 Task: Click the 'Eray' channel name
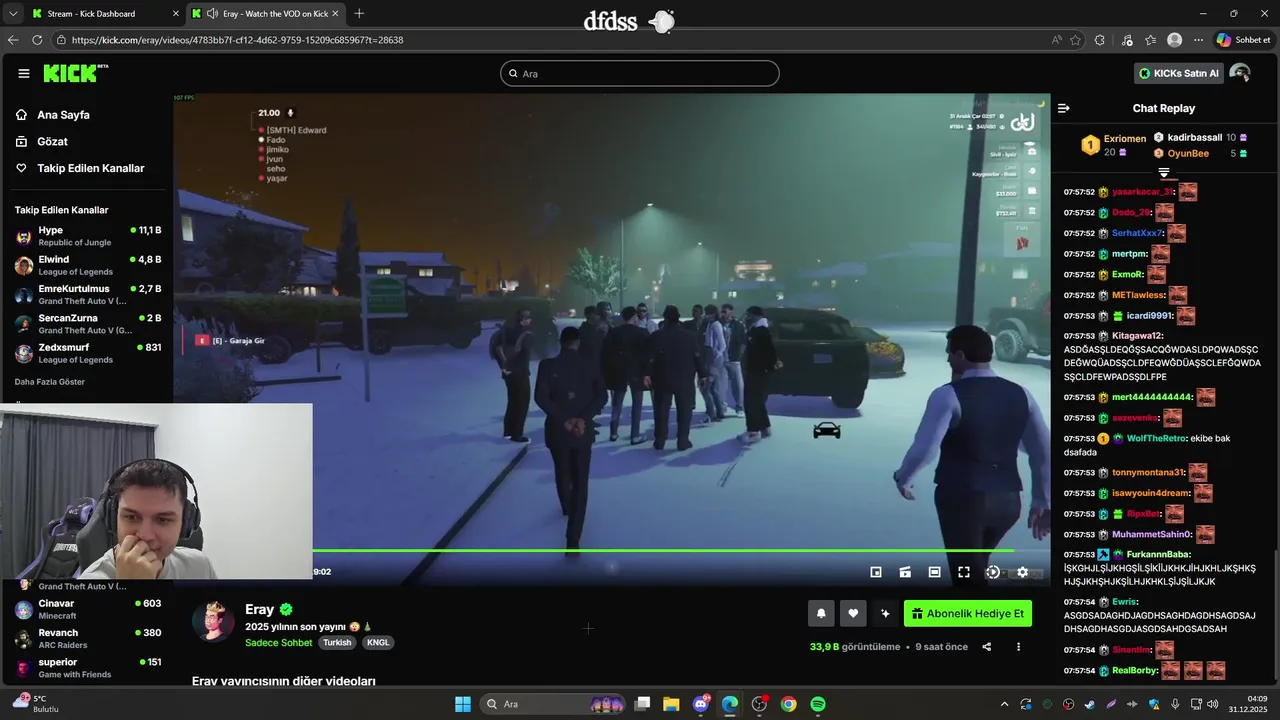[x=260, y=609]
